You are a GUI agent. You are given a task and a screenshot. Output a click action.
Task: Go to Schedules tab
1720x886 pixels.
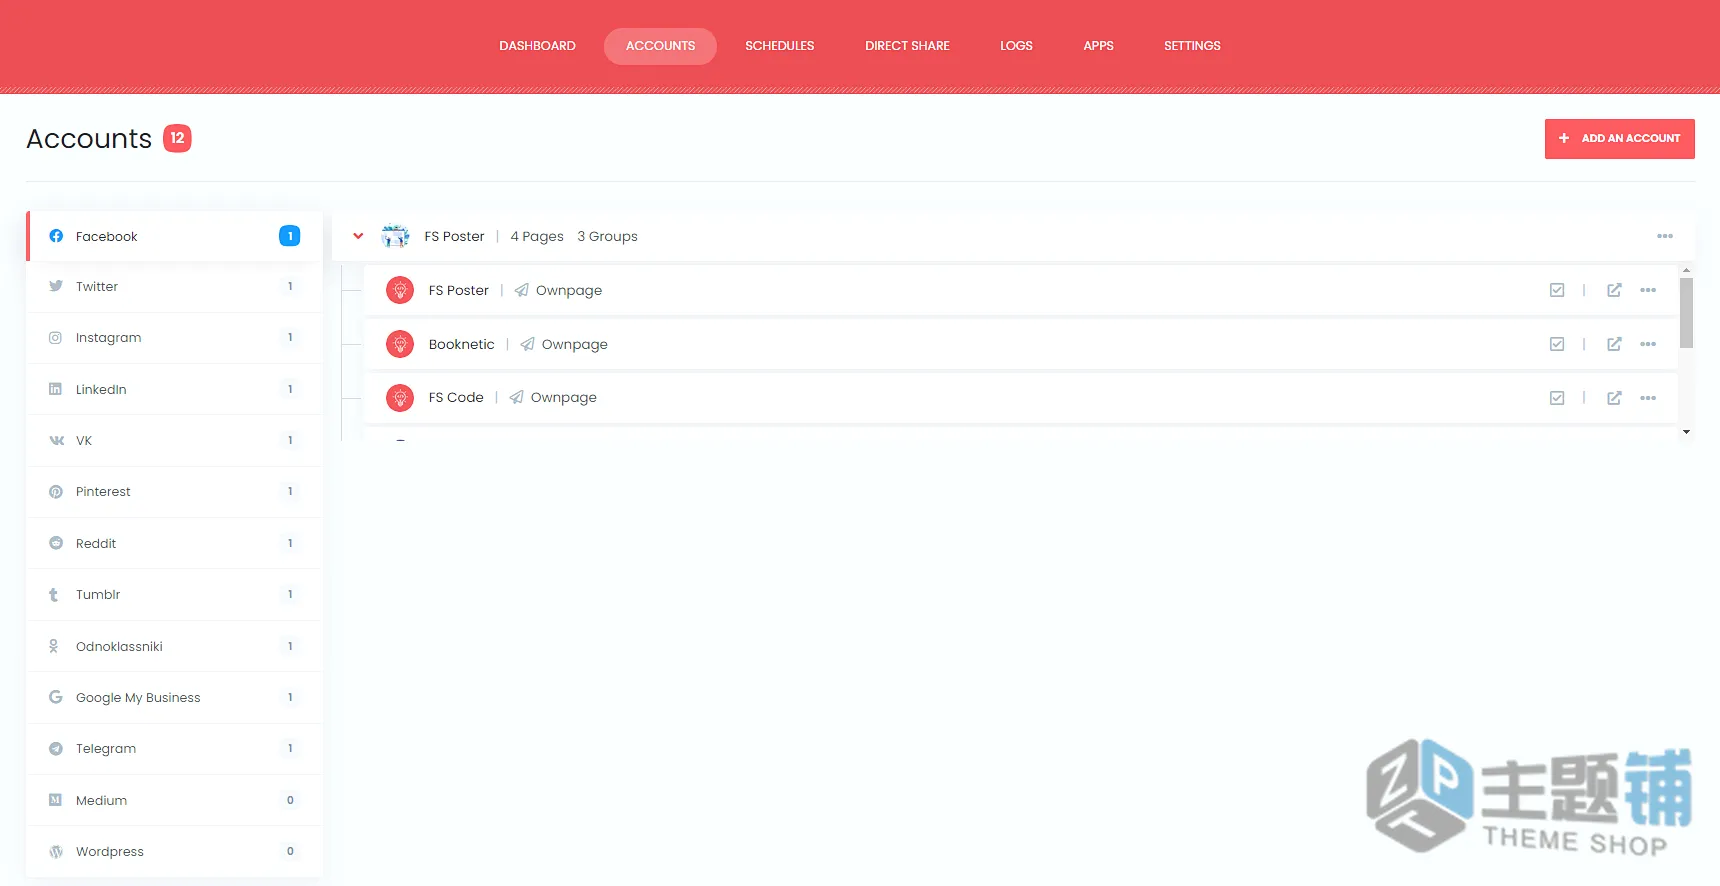[779, 46]
